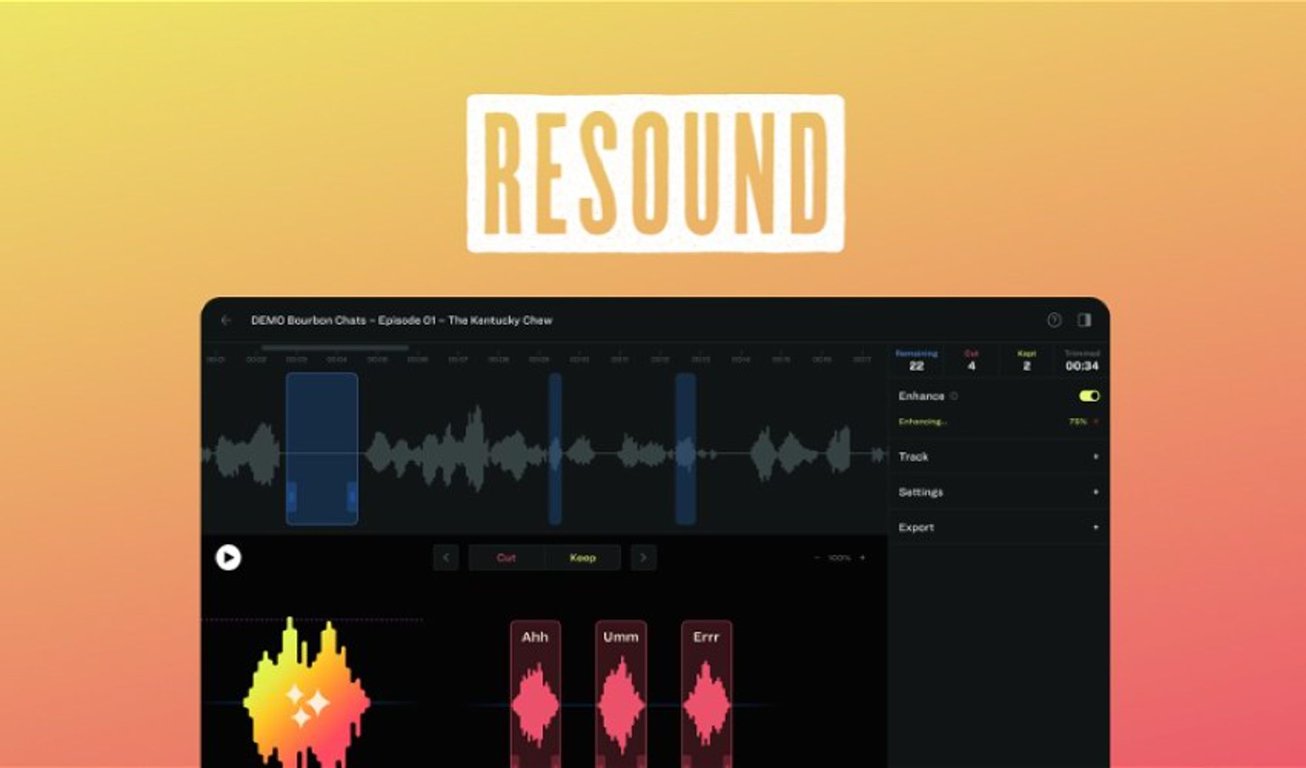Image resolution: width=1306 pixels, height=768 pixels.
Task: Select the rightmost narrow blue waveform region
Action: coord(685,449)
